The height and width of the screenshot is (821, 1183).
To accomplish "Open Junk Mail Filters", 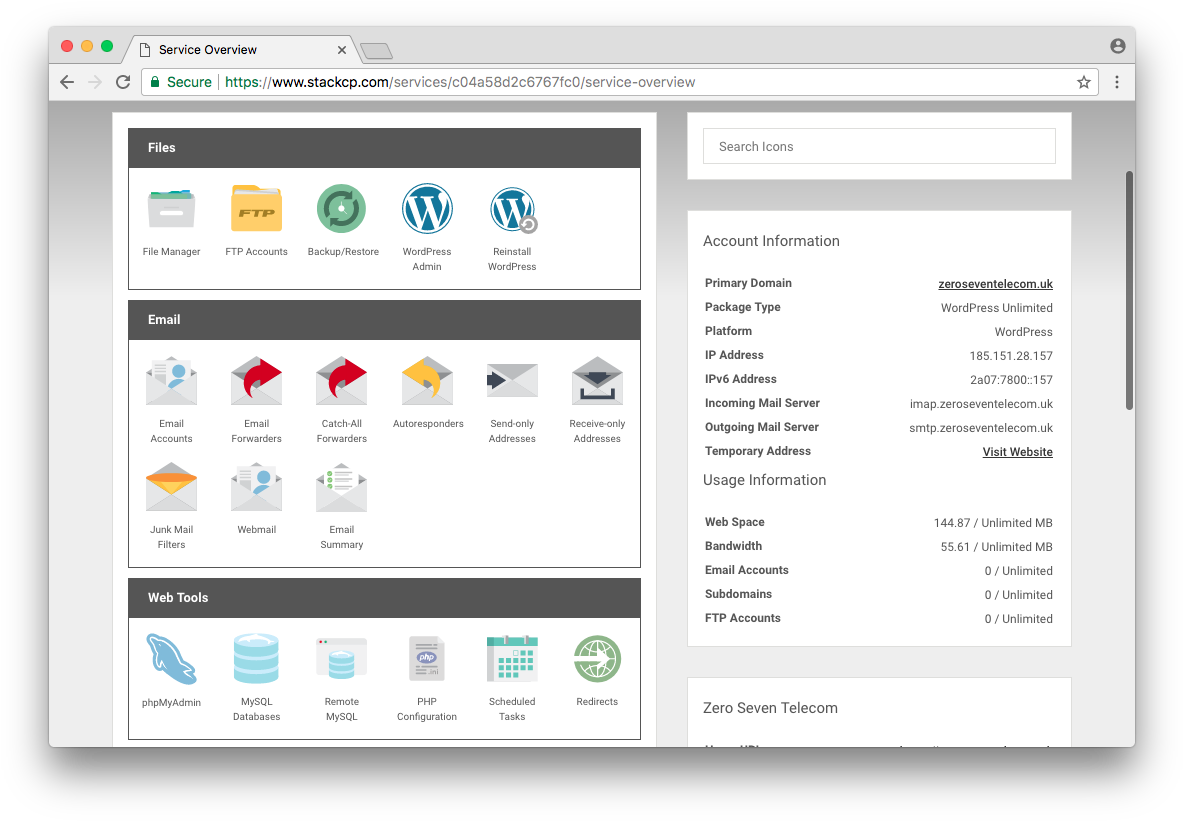I will 171,487.
